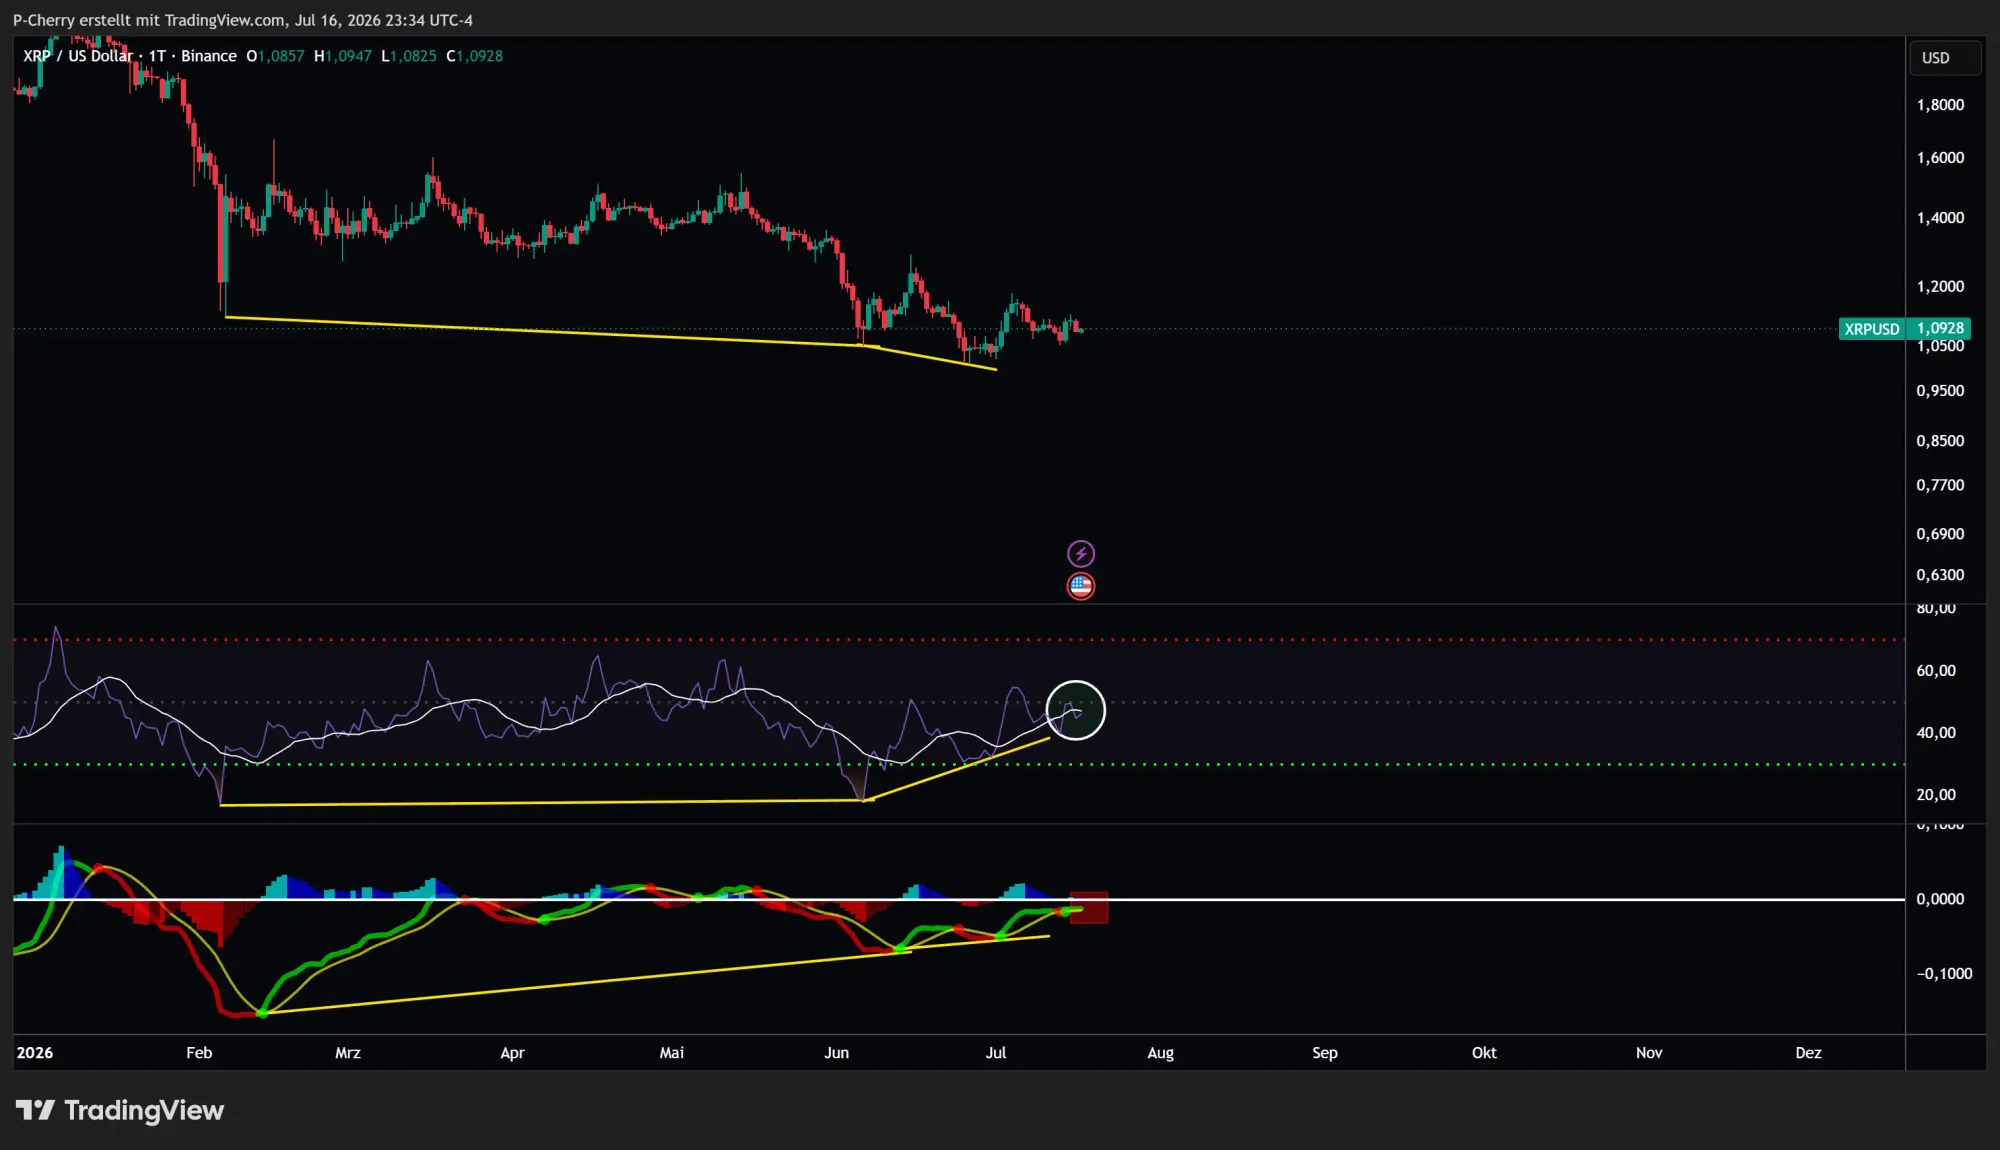This screenshot has width=2000, height=1150.
Task: Click the red rectangle on the MACD panel
Action: coord(1089,908)
